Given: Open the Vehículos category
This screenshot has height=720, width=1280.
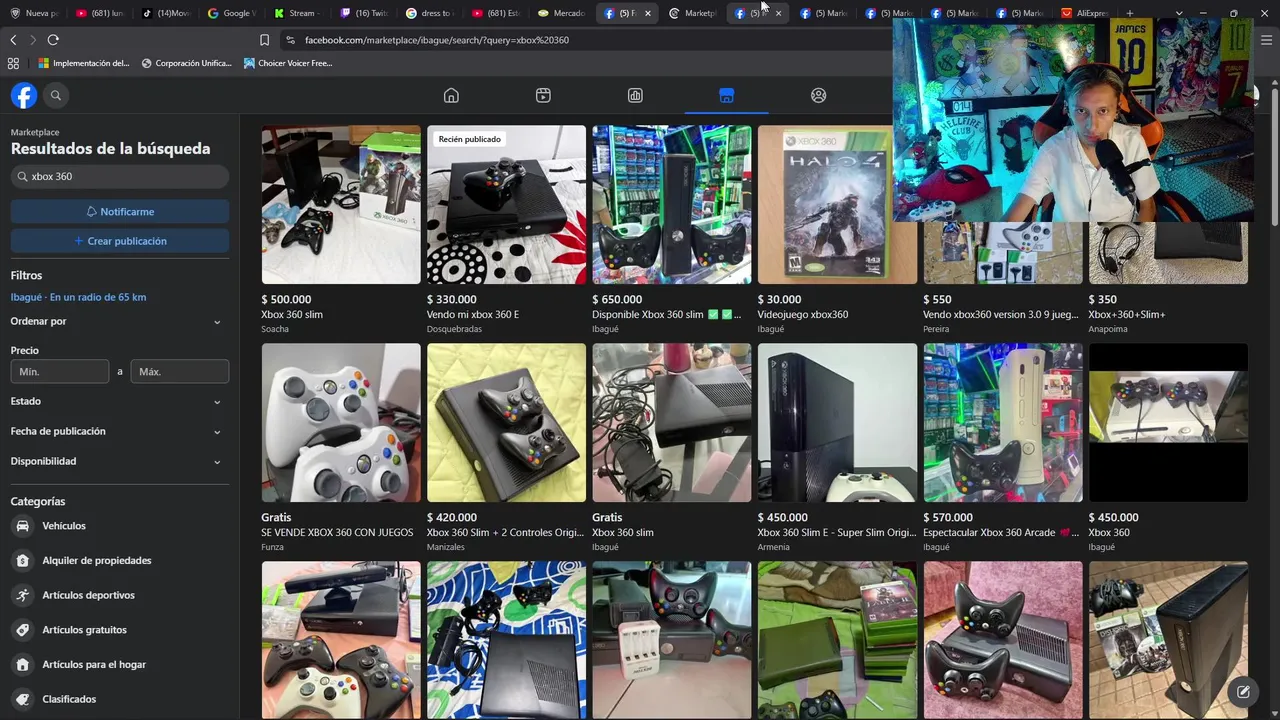Looking at the screenshot, I should [x=119, y=526].
